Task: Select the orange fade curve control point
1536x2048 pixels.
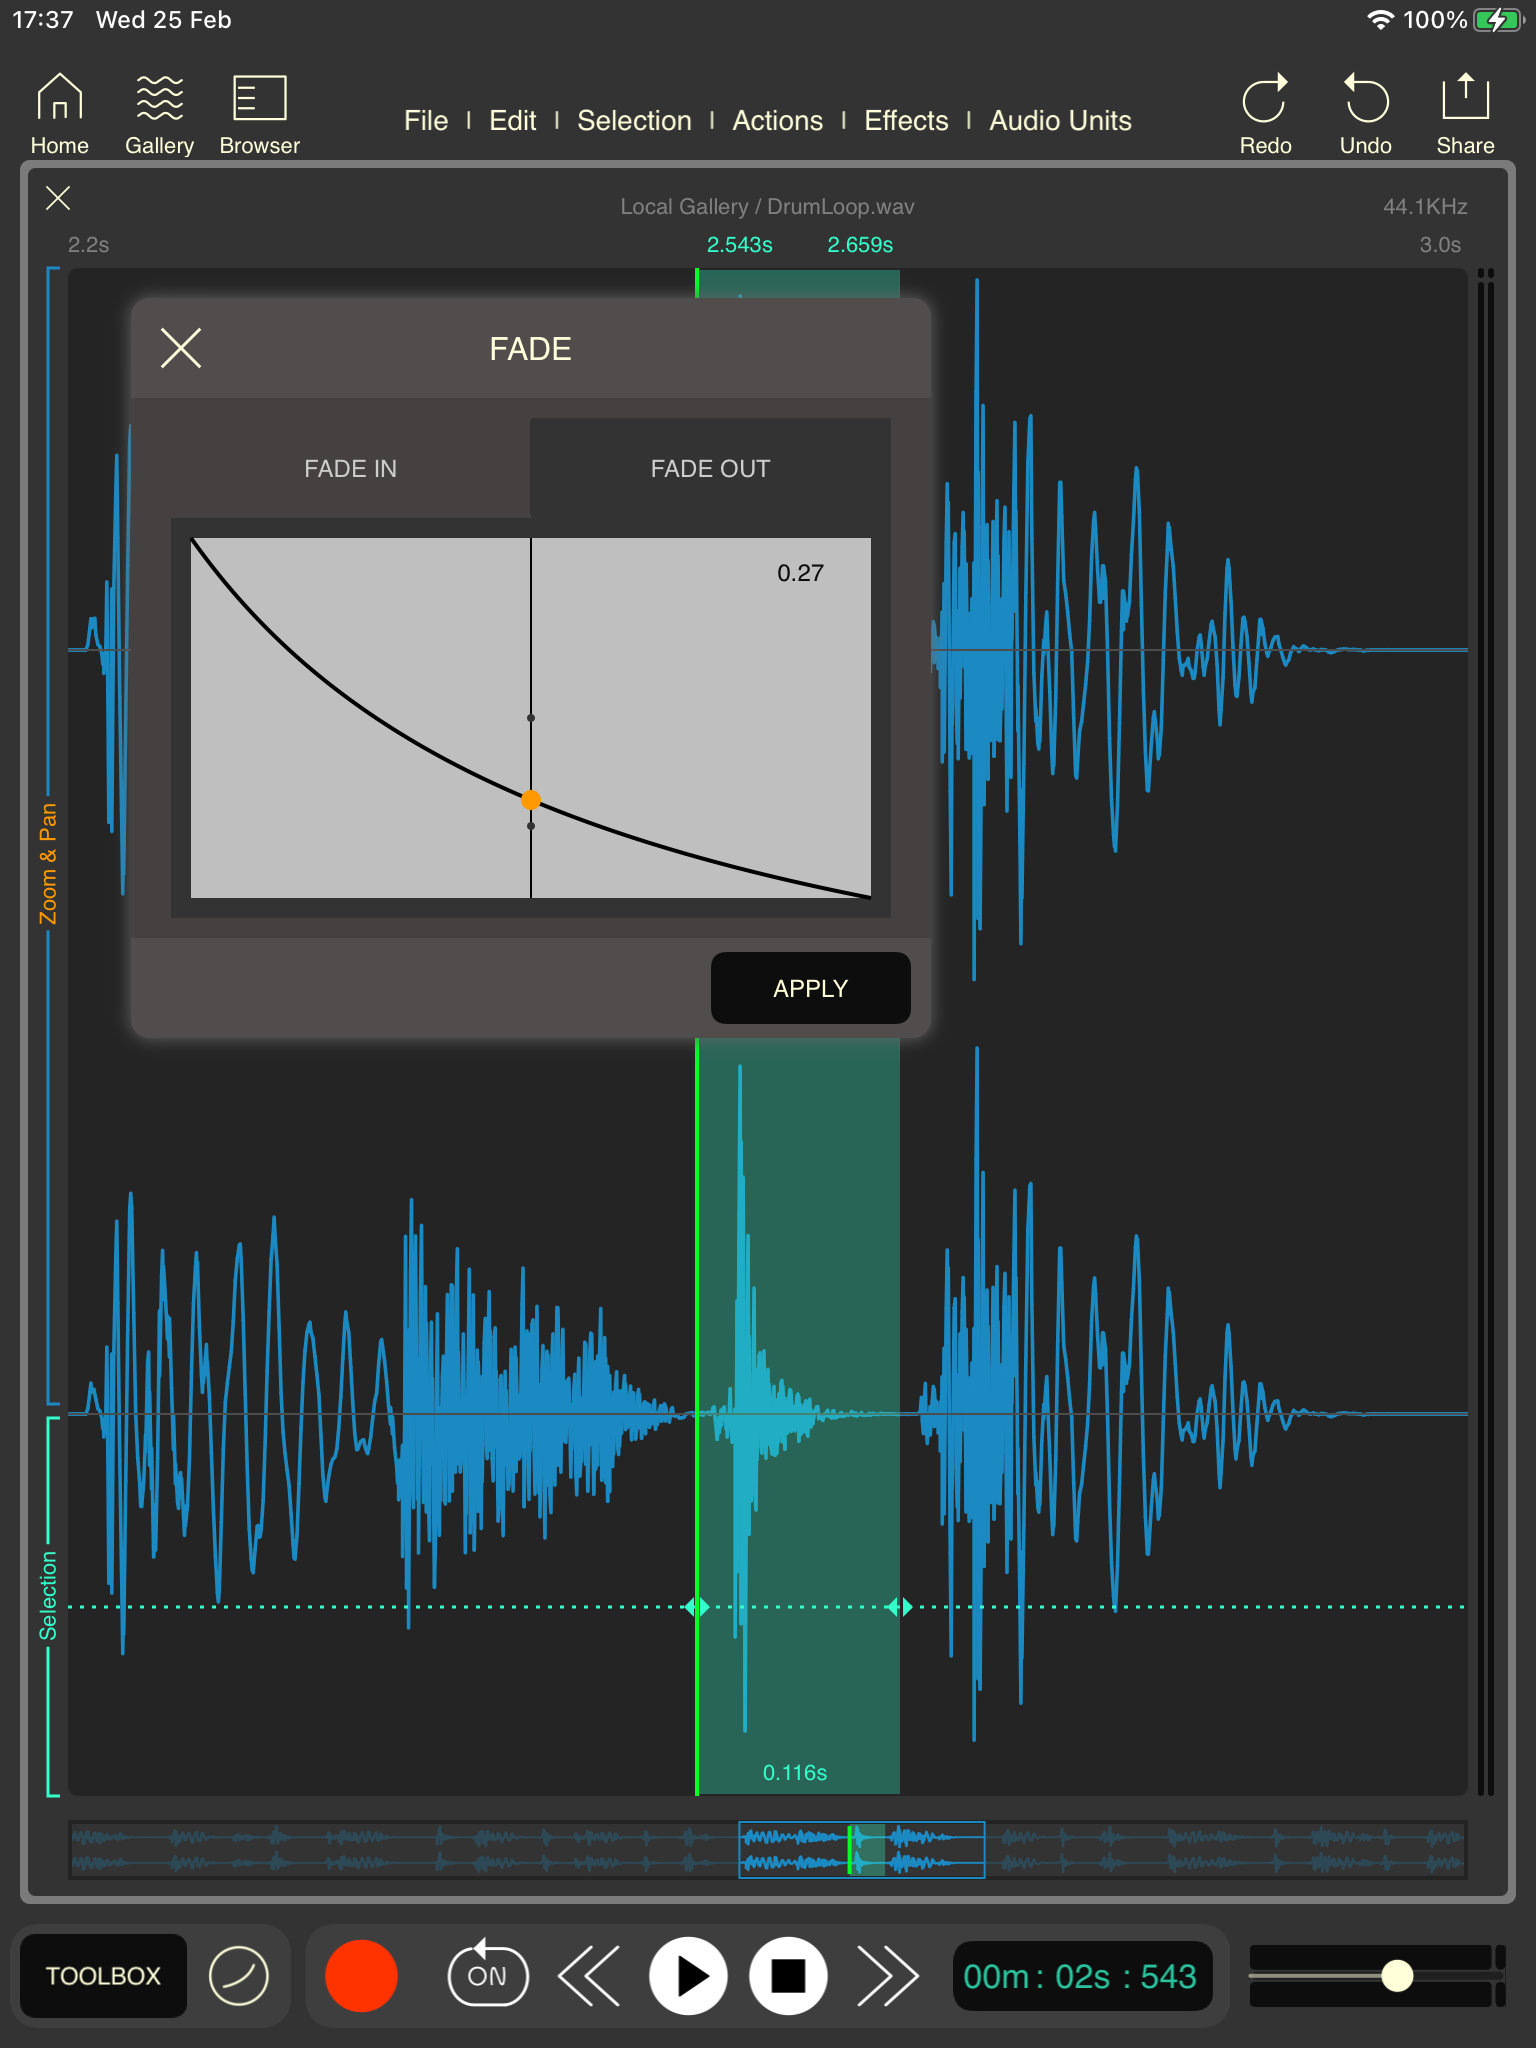Action: click(531, 799)
